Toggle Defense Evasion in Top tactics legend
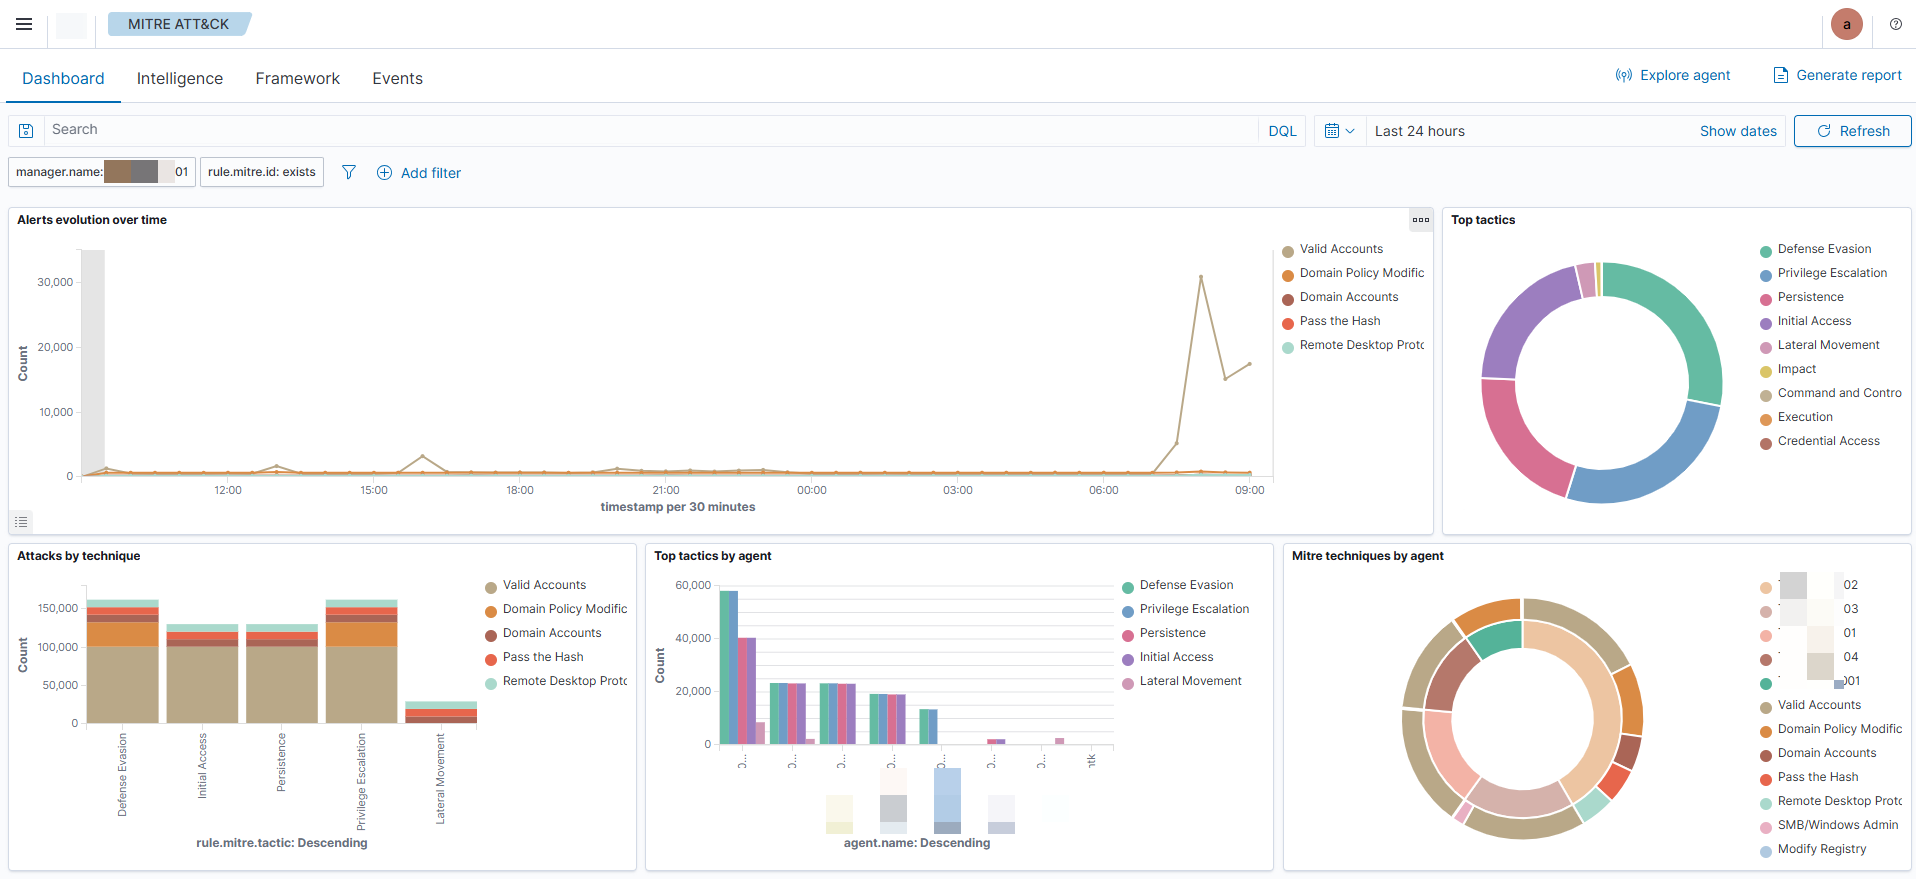Image resolution: width=1916 pixels, height=879 pixels. pos(1824,249)
